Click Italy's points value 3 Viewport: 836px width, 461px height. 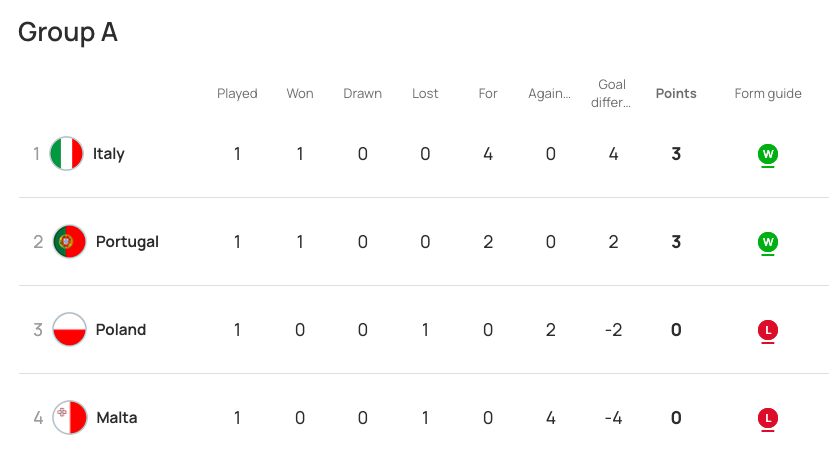(676, 154)
